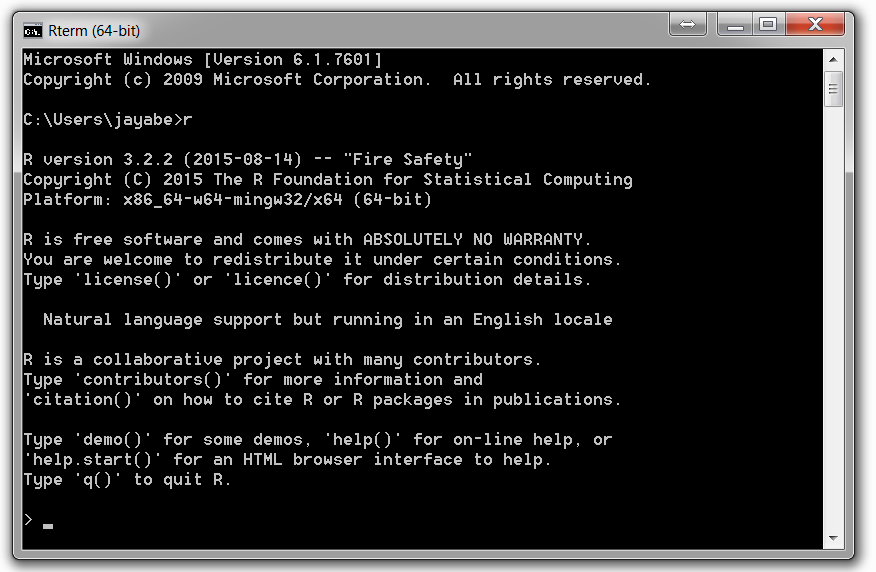Close the Rterm (64-bit) window
The height and width of the screenshot is (572, 876).
pos(815,25)
